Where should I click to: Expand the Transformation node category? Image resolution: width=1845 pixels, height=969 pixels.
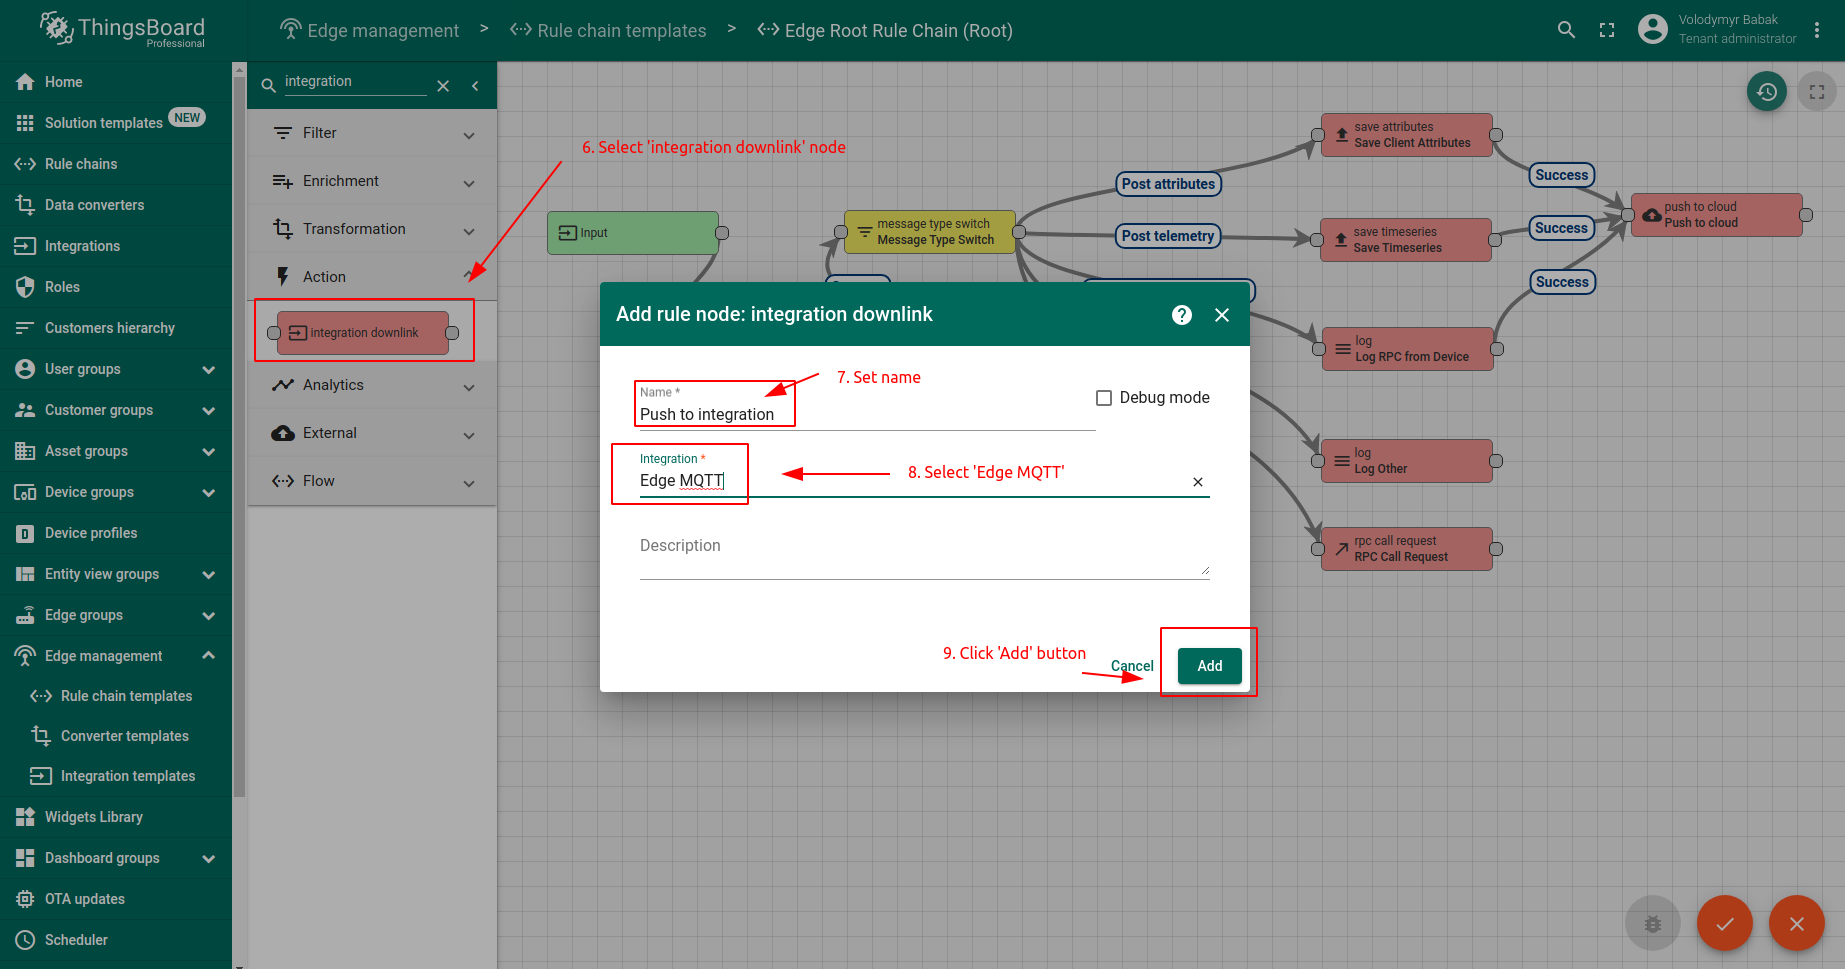(x=372, y=229)
